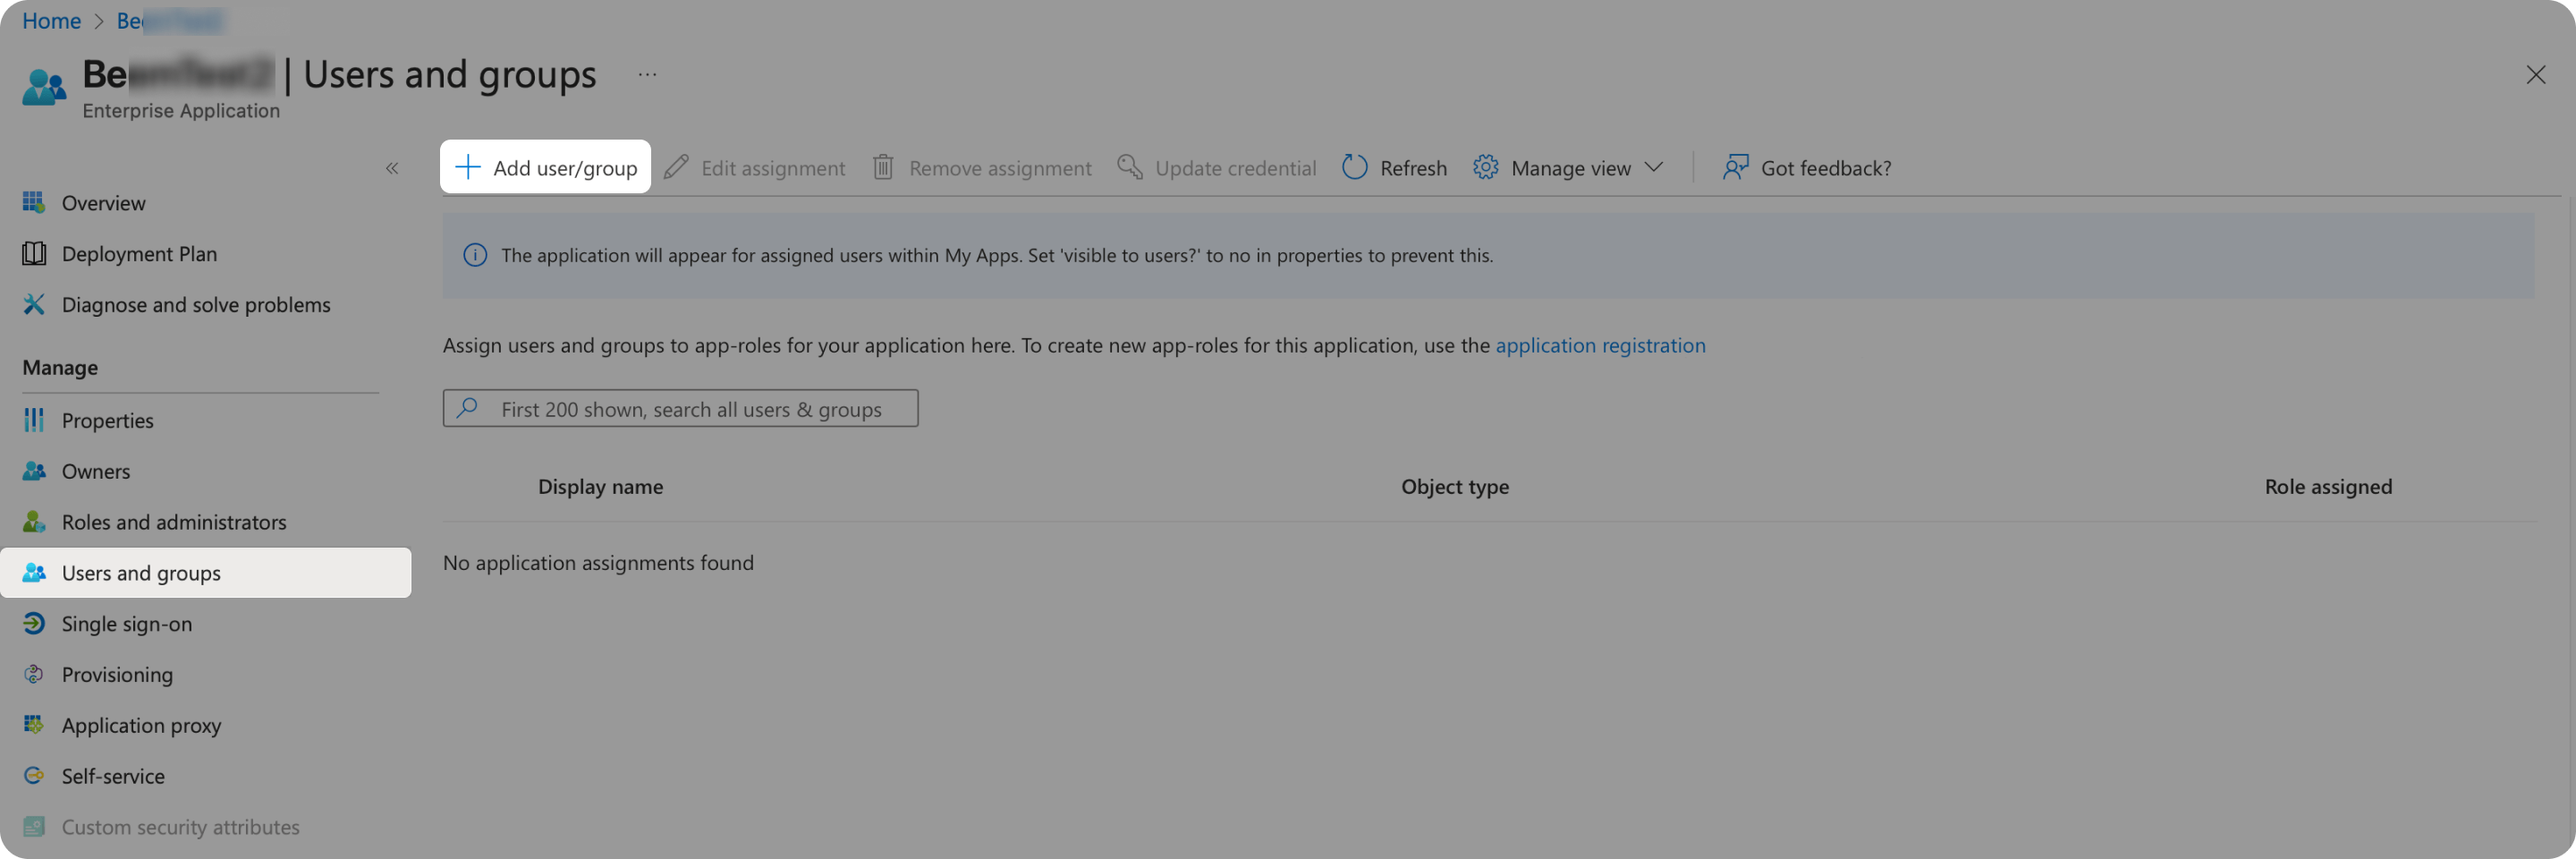Click the Refresh label
2576x859 pixels.
1413,168
